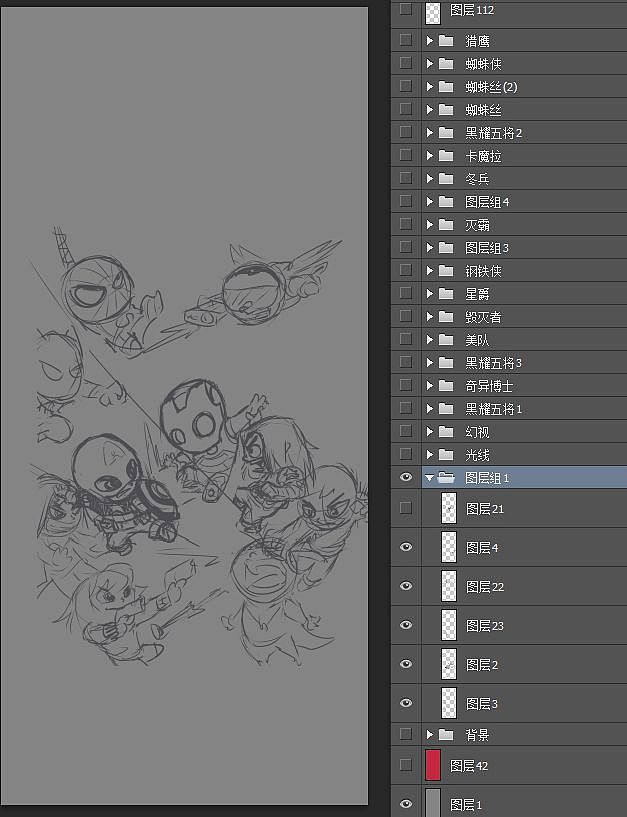Viewport: 627px width, 817px height.
Task: Click the red thumbnail of 图层42
Action: 433,765
